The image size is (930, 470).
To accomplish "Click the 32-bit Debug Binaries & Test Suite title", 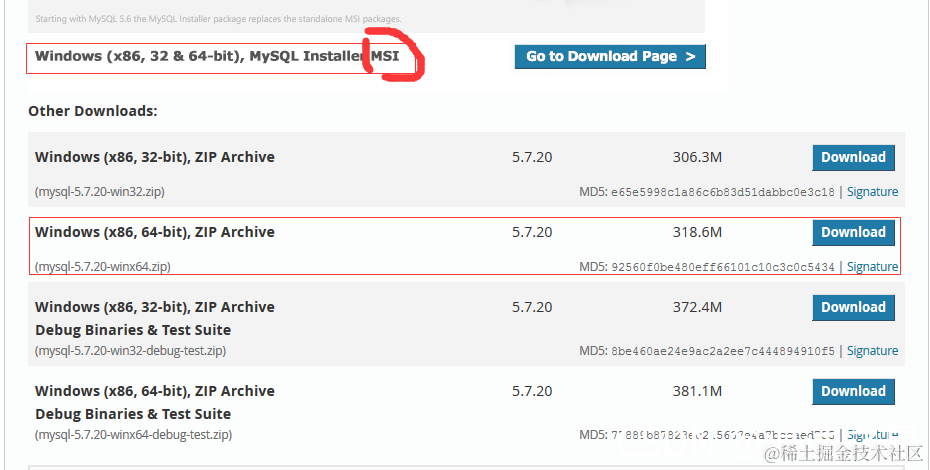I will pyautogui.click(x=155, y=319).
